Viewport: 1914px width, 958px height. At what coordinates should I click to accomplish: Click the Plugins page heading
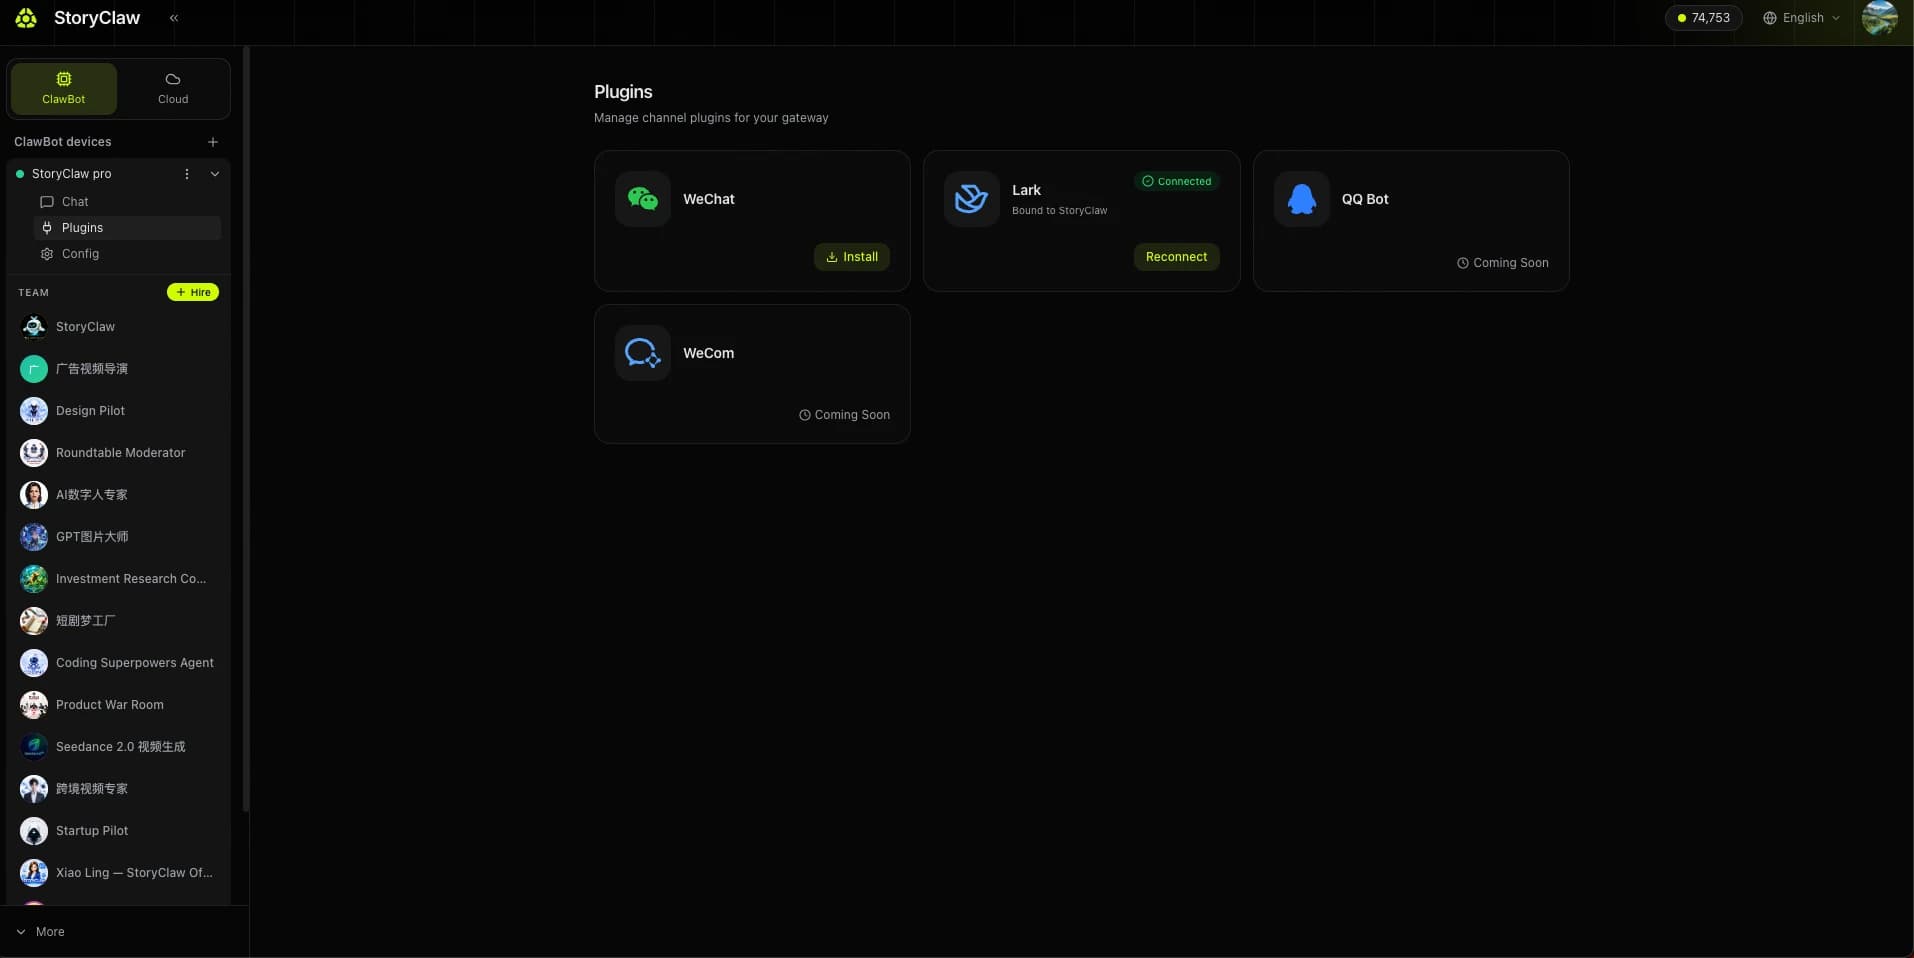pyautogui.click(x=623, y=92)
